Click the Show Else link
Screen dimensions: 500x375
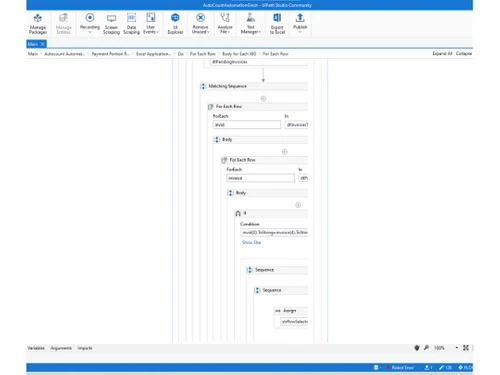pos(251,242)
